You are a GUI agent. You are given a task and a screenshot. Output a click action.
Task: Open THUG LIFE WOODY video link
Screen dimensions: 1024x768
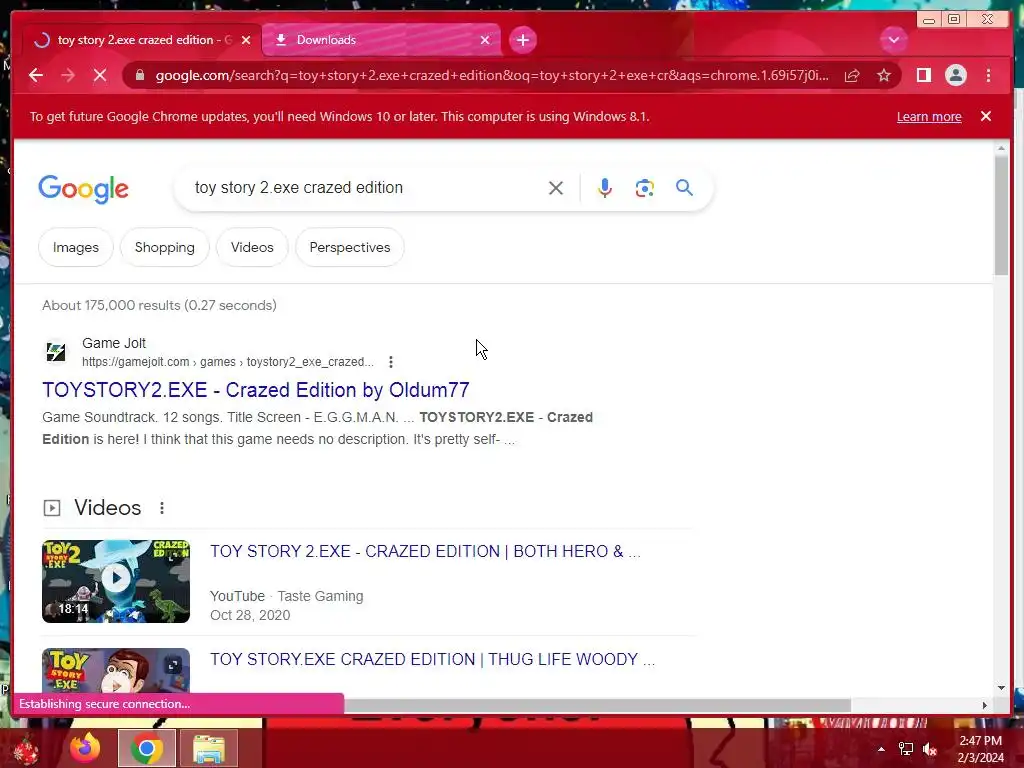(432, 660)
